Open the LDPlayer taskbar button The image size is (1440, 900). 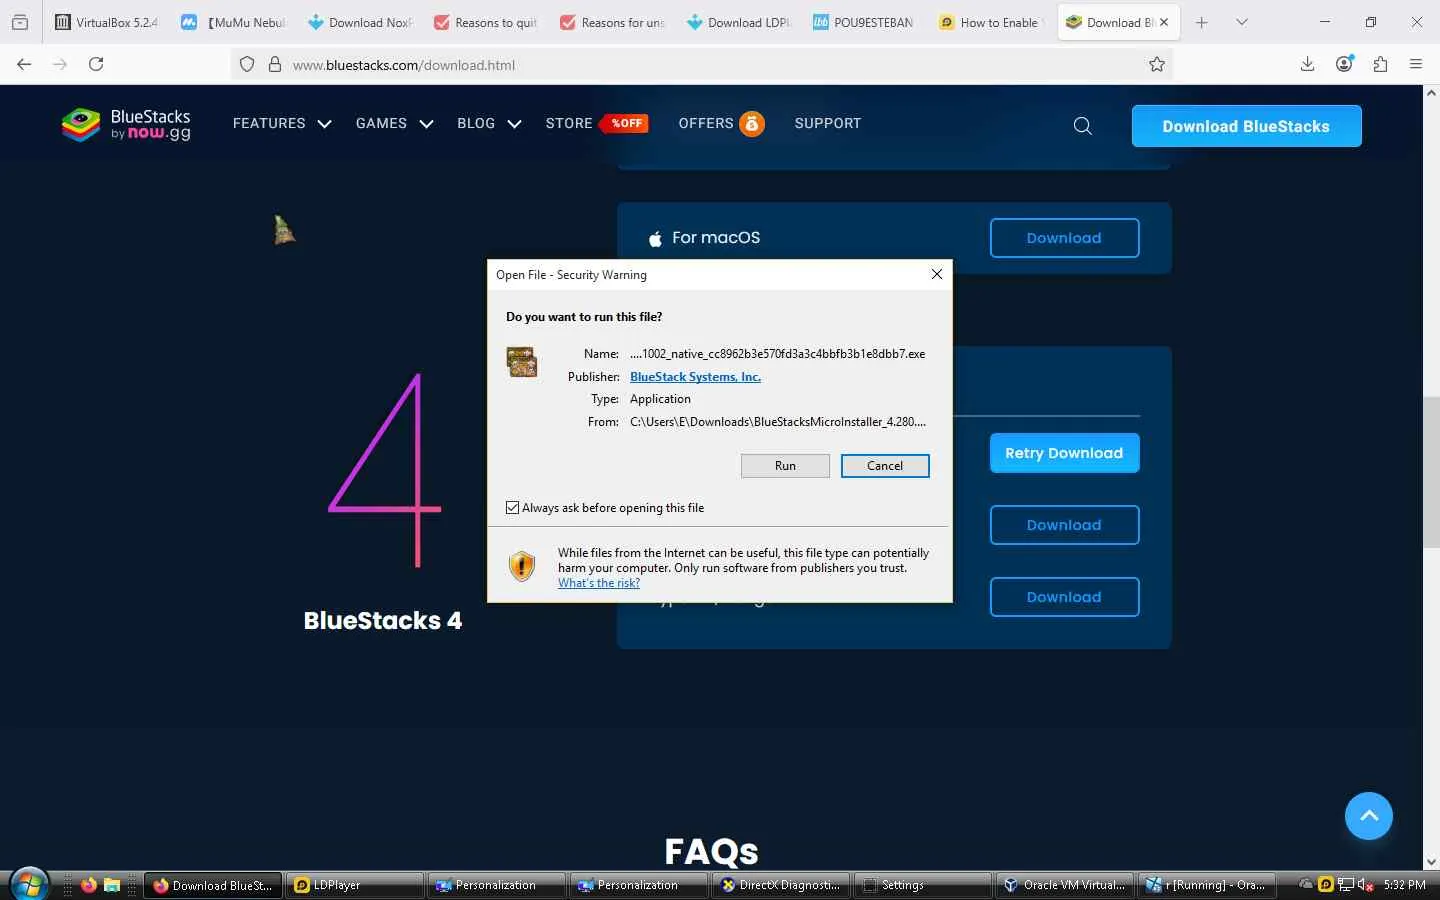point(355,885)
